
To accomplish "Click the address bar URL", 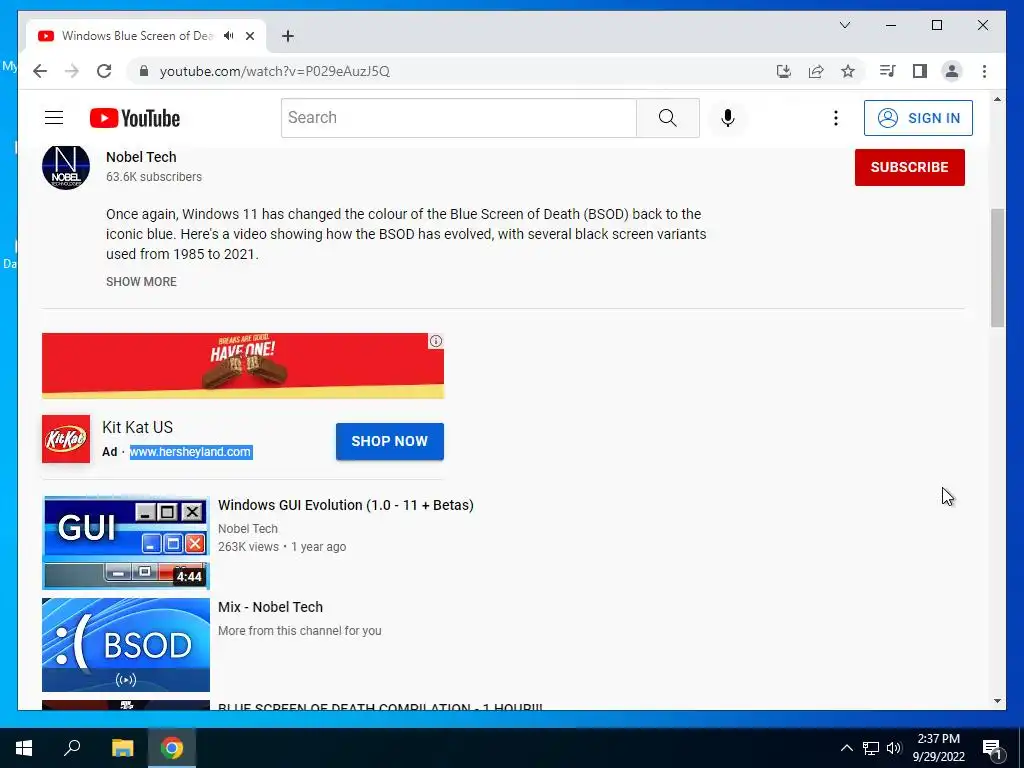I will [x=275, y=71].
